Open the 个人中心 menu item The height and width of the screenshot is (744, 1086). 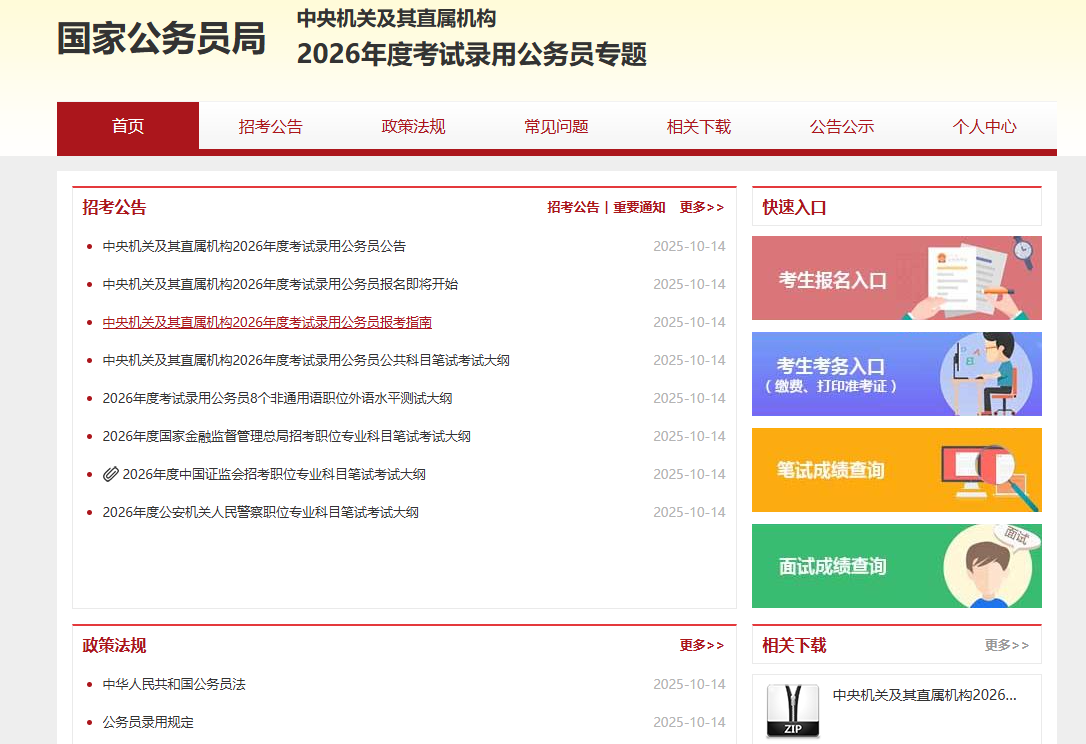[984, 126]
